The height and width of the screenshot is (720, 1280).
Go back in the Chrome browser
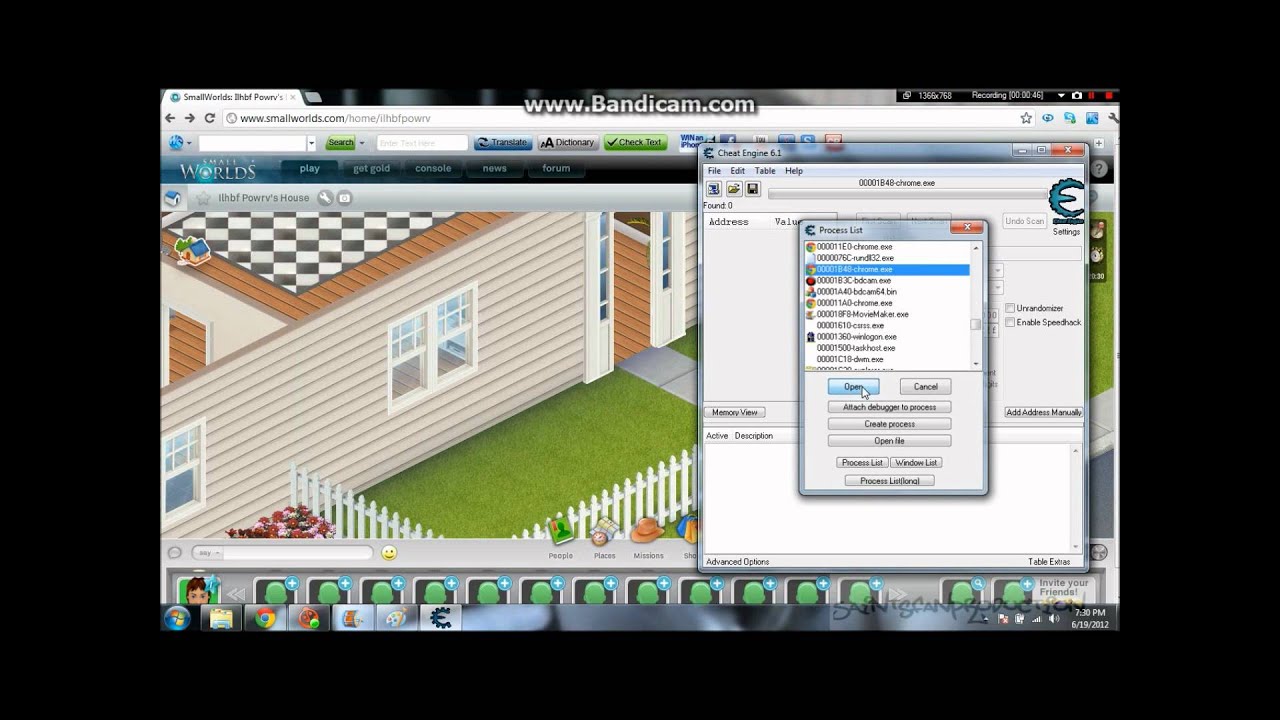(170, 118)
